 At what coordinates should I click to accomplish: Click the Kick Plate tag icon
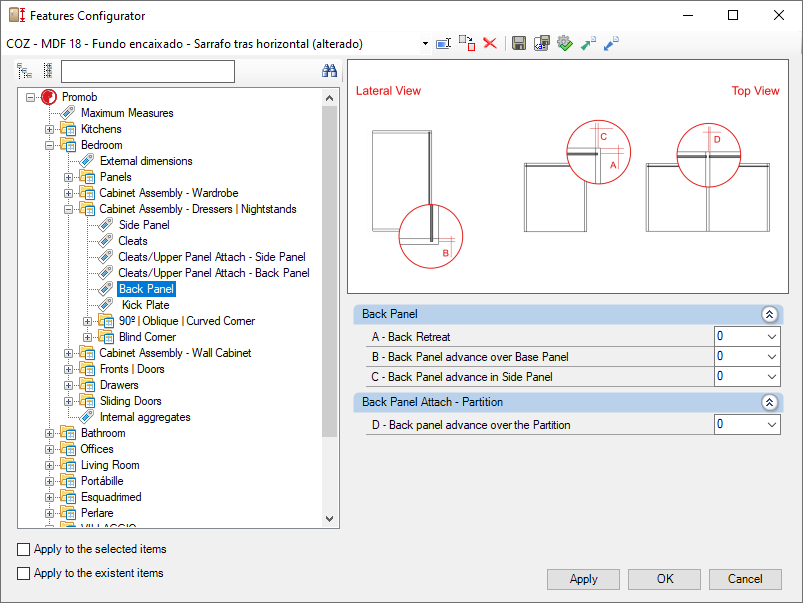tap(105, 305)
